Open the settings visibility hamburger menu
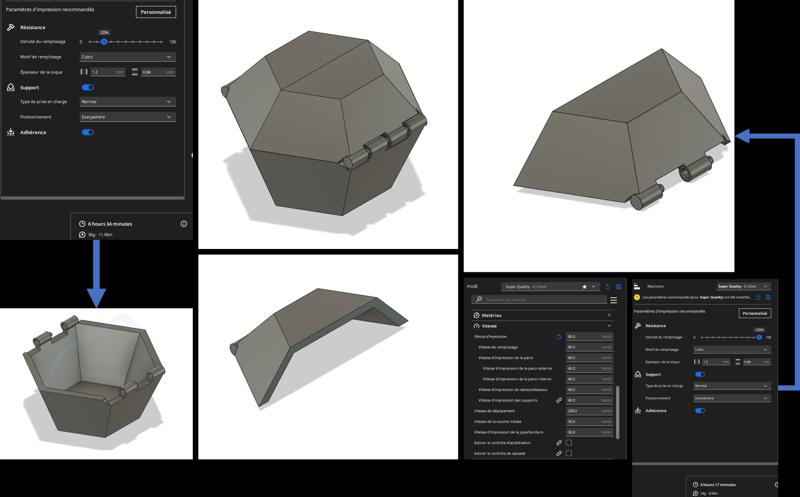 (x=614, y=300)
